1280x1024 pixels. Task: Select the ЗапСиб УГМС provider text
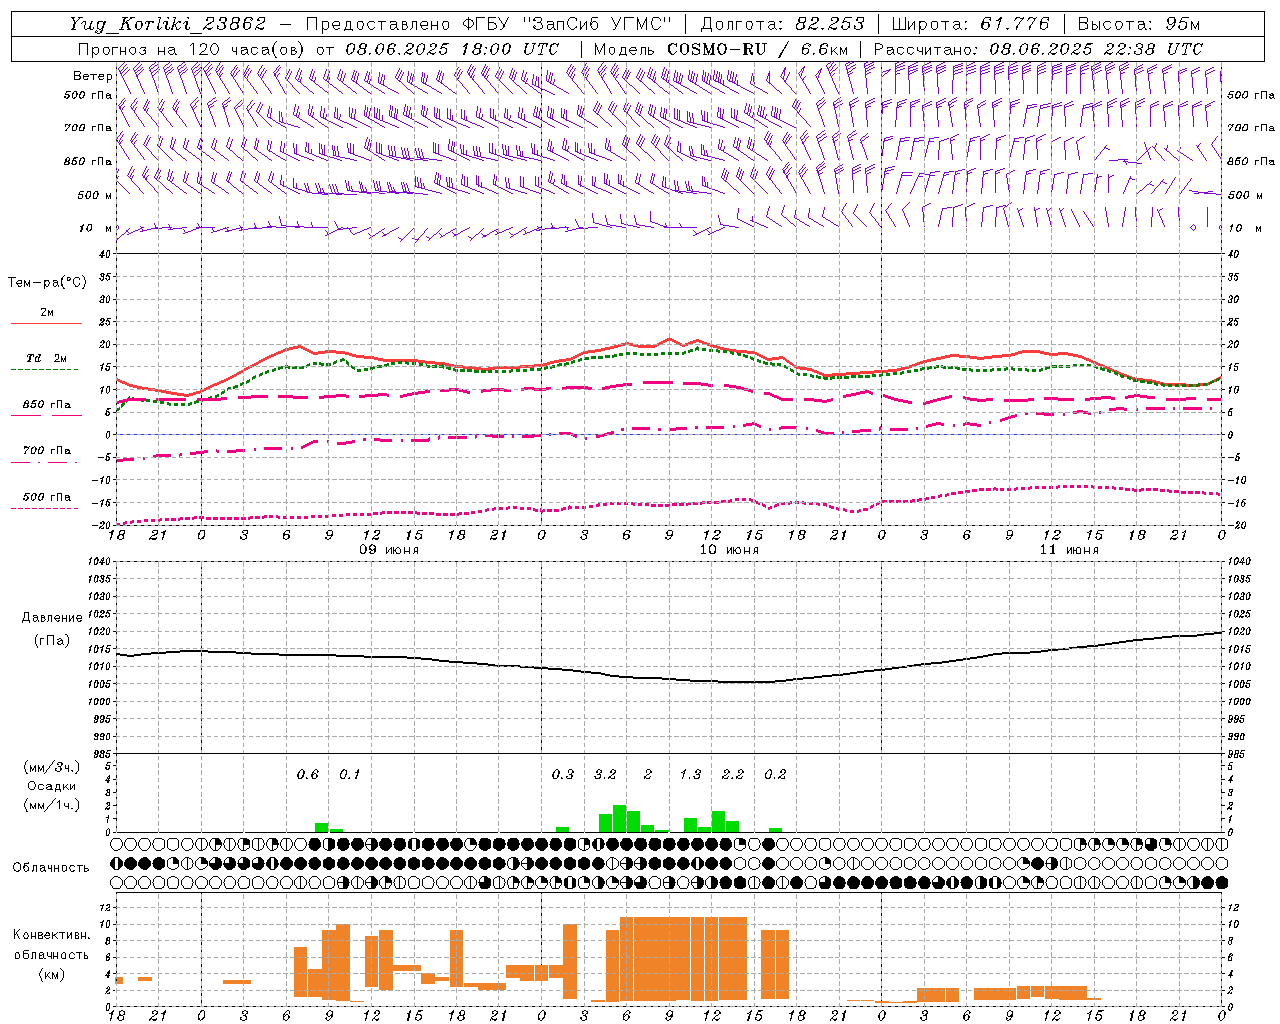pos(598,24)
